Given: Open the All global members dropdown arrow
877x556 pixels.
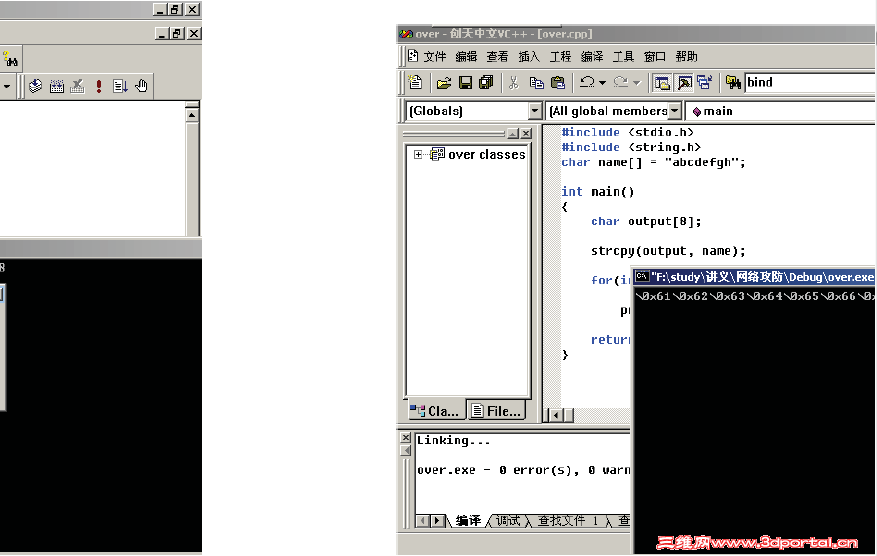Looking at the screenshot, I should point(675,111).
